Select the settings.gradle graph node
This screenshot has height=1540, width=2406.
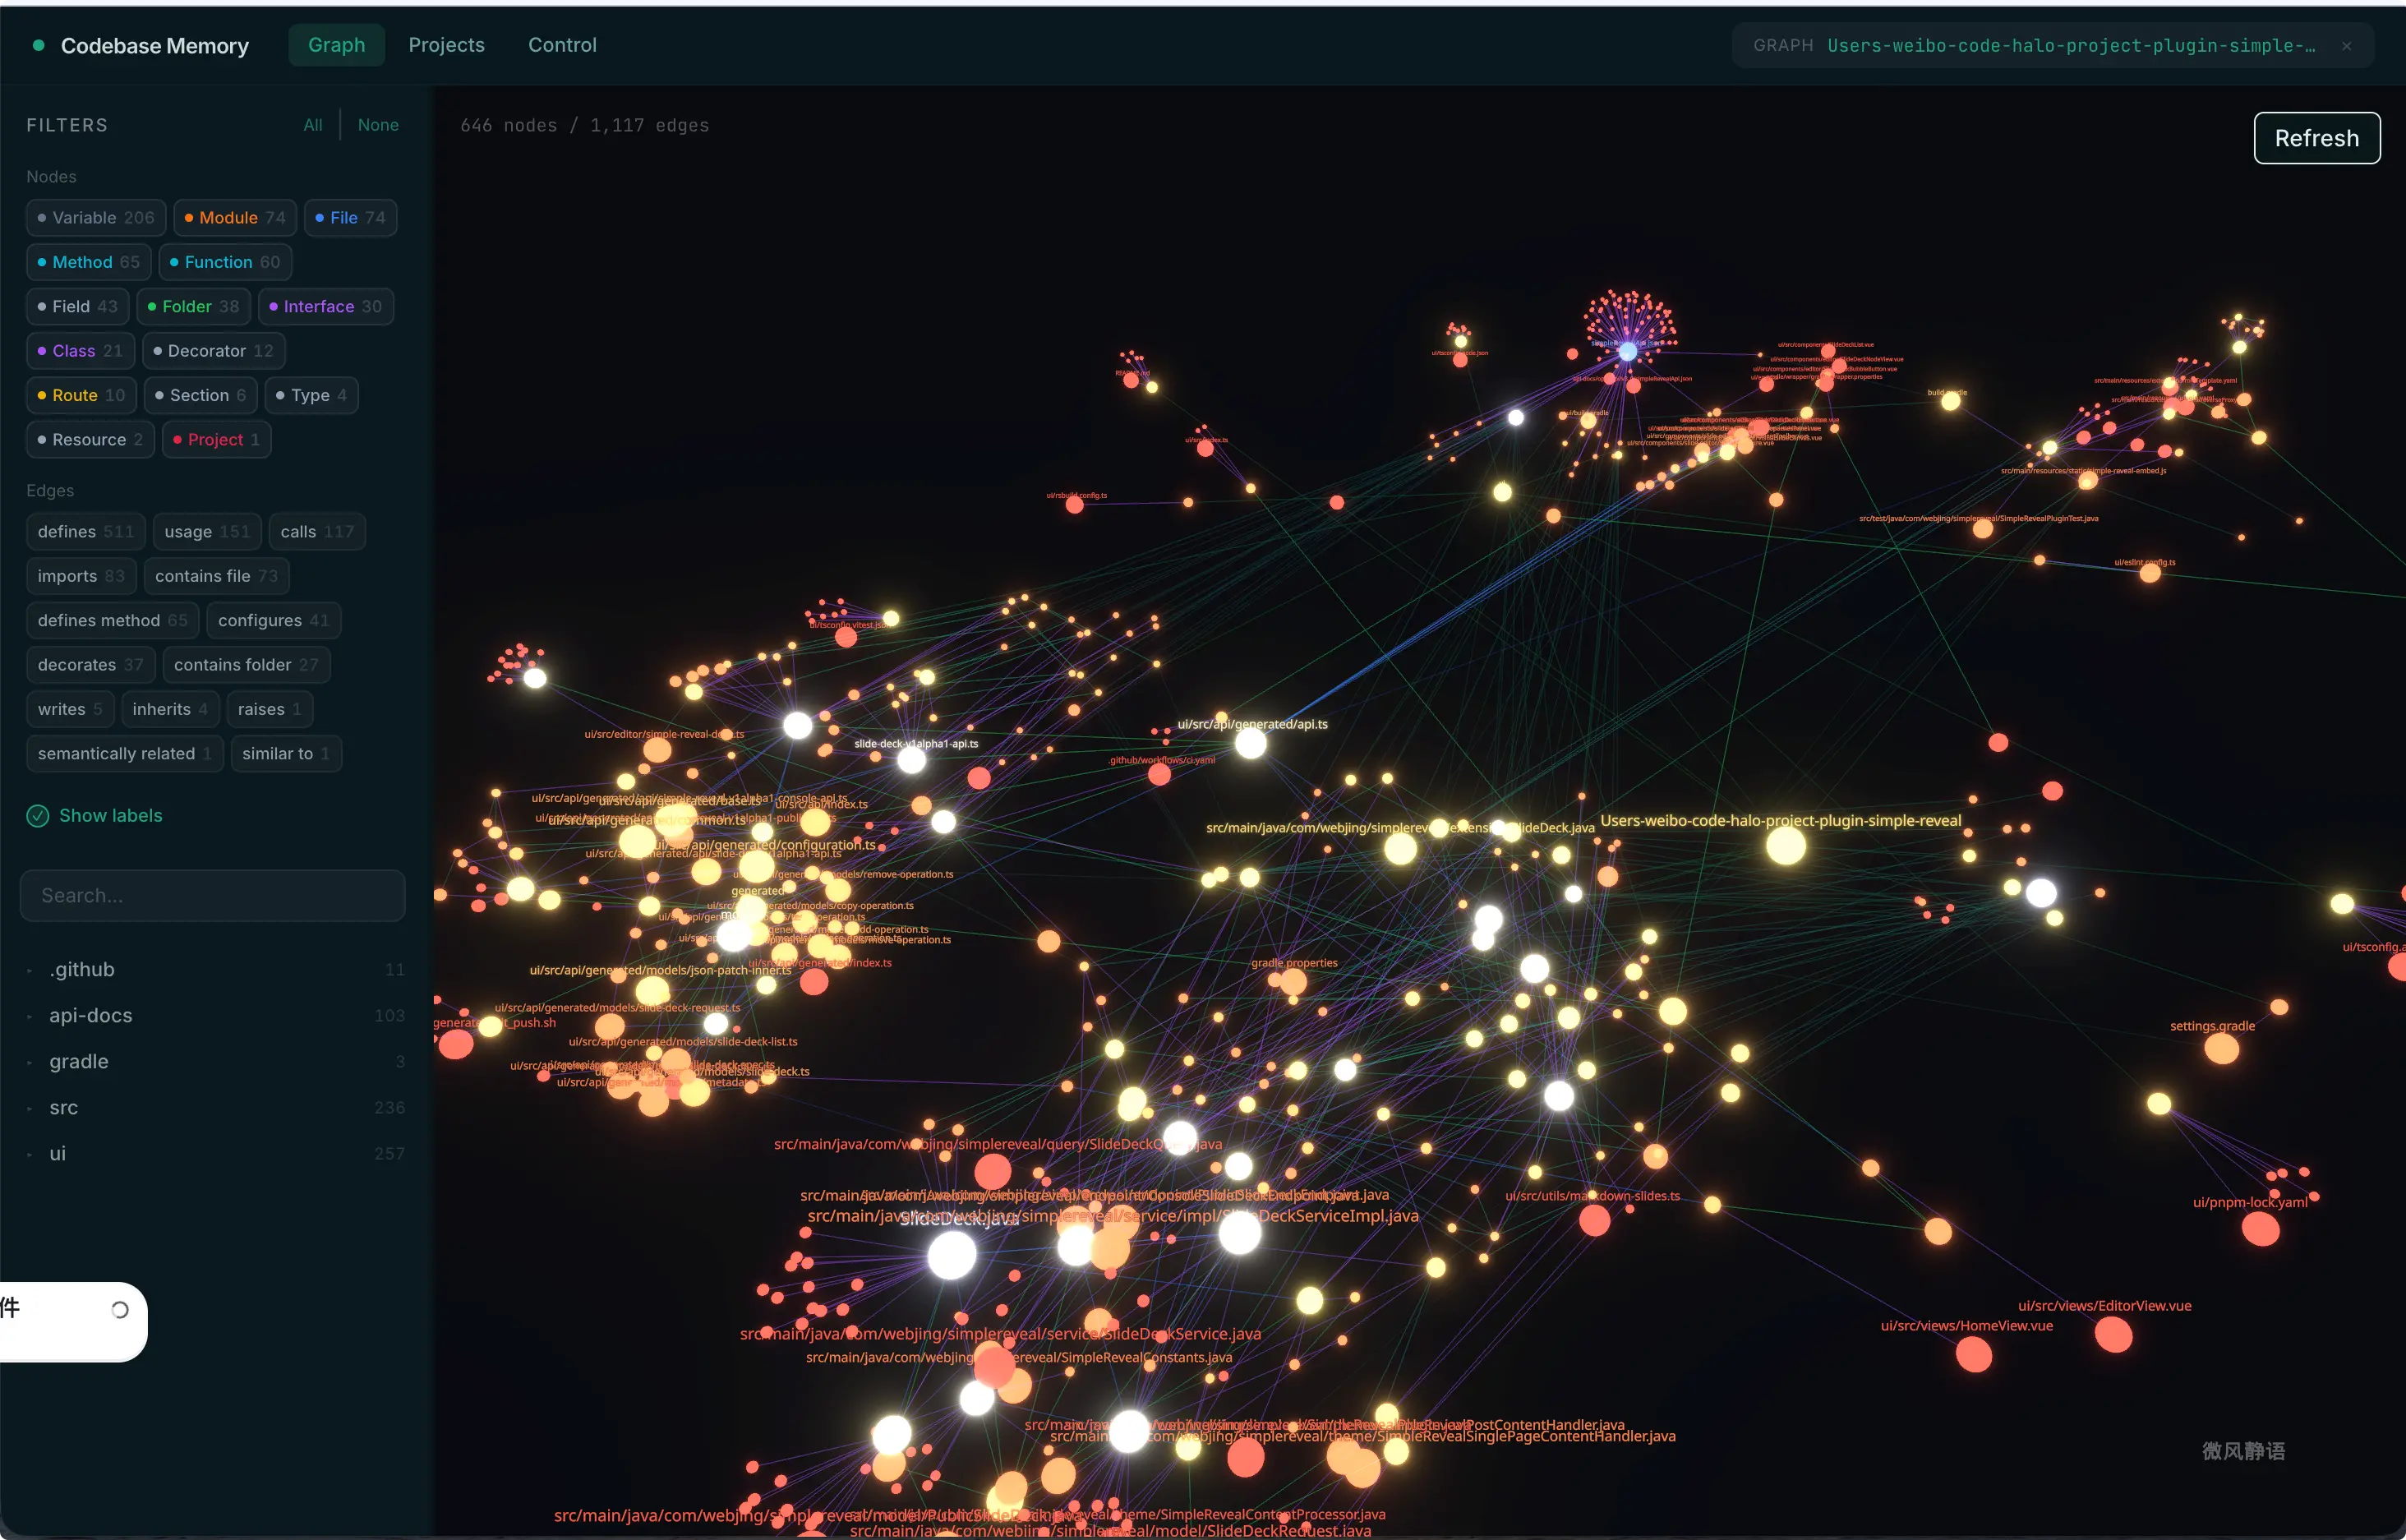pyautogui.click(x=2221, y=1049)
